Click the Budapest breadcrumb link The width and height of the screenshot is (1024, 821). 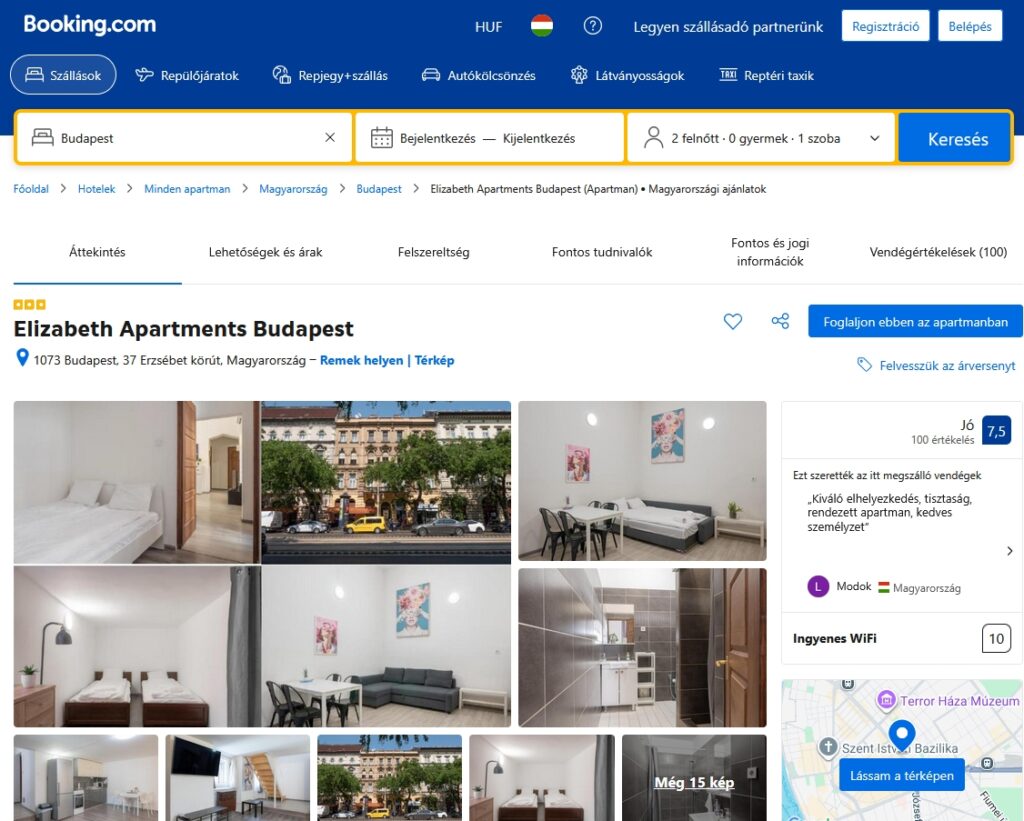click(x=379, y=189)
